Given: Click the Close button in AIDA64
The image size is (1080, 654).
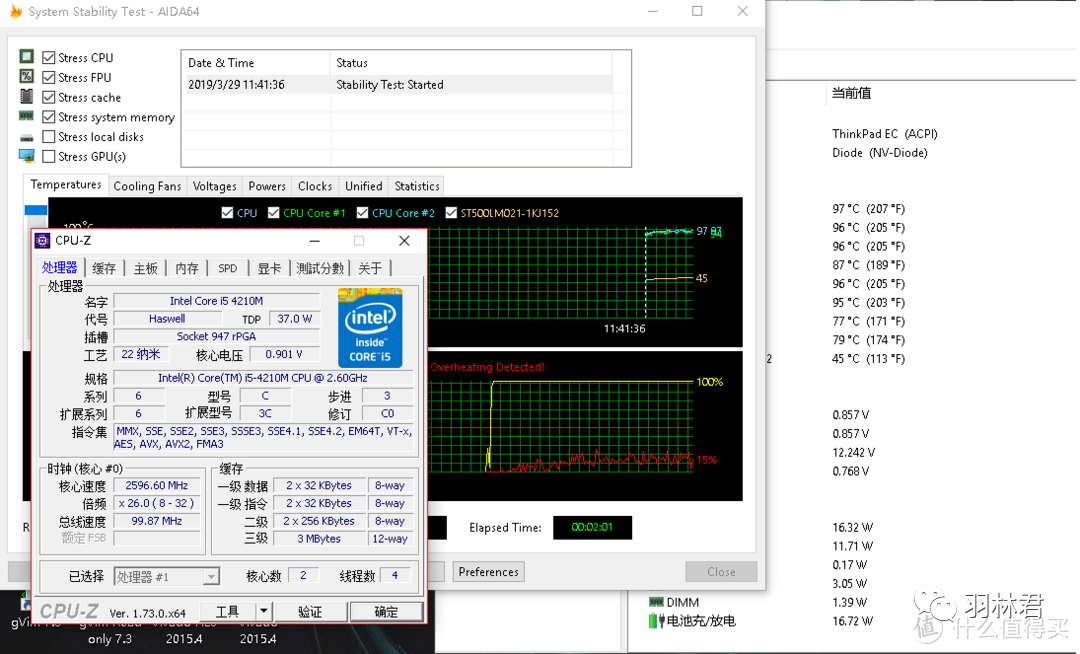Looking at the screenshot, I should (721, 571).
